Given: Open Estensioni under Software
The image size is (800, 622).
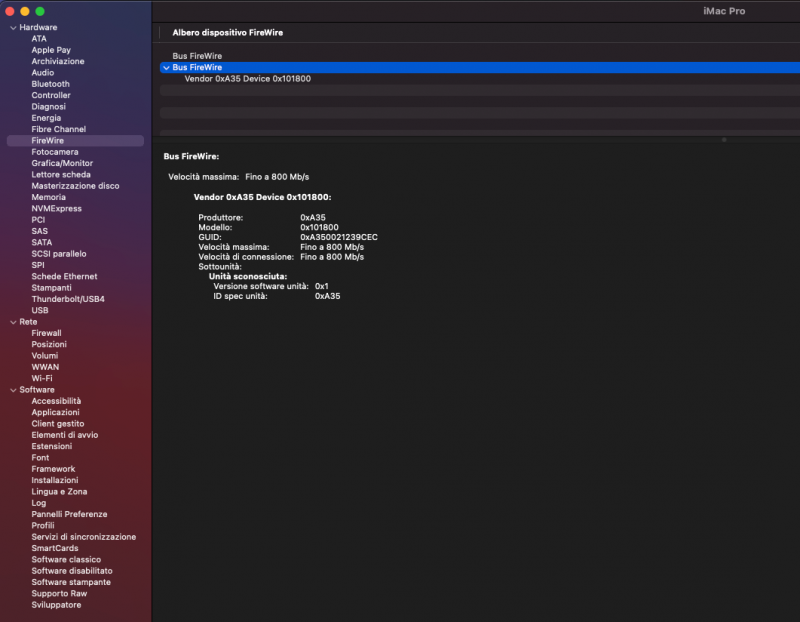Looking at the screenshot, I should pos(52,446).
